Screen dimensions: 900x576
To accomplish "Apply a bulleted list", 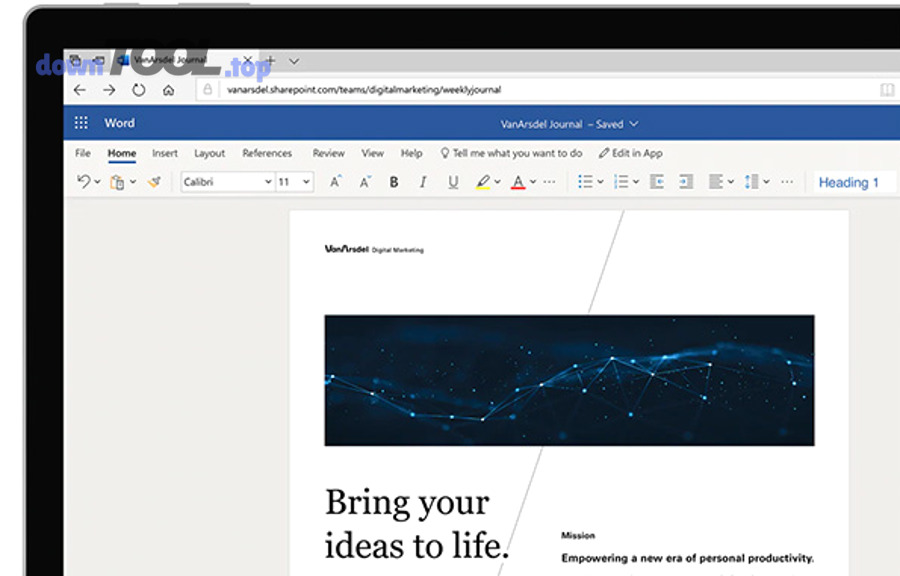I will click(x=587, y=181).
